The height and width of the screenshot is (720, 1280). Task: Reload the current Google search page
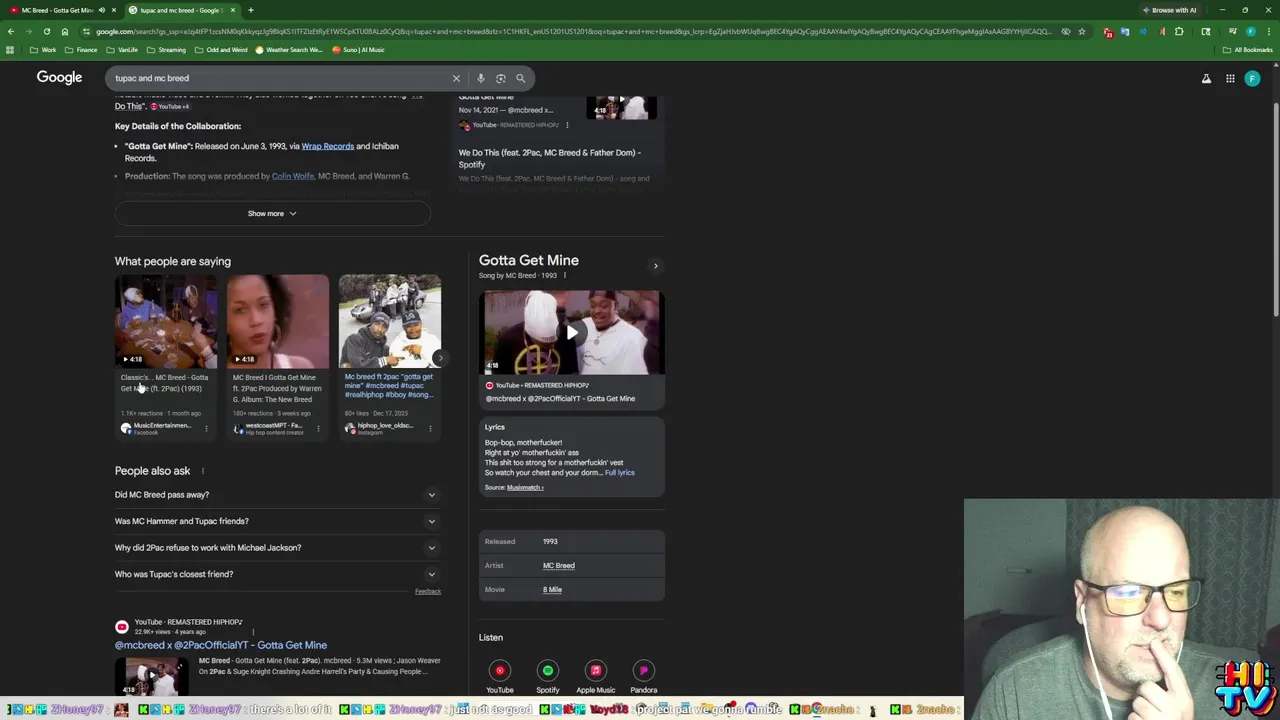tap(46, 31)
